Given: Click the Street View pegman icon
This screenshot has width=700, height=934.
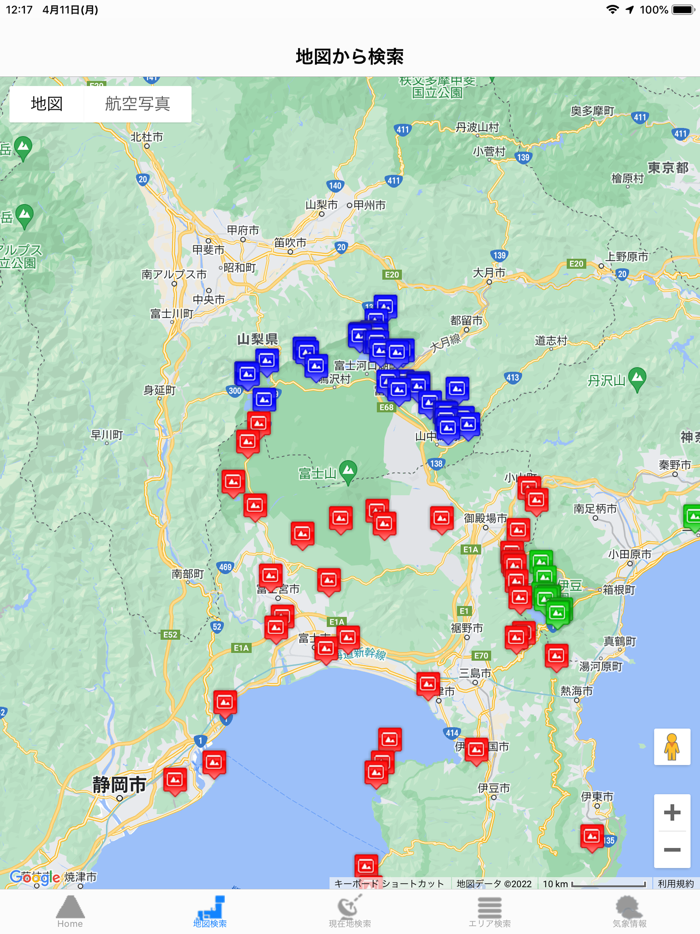Looking at the screenshot, I should [672, 747].
